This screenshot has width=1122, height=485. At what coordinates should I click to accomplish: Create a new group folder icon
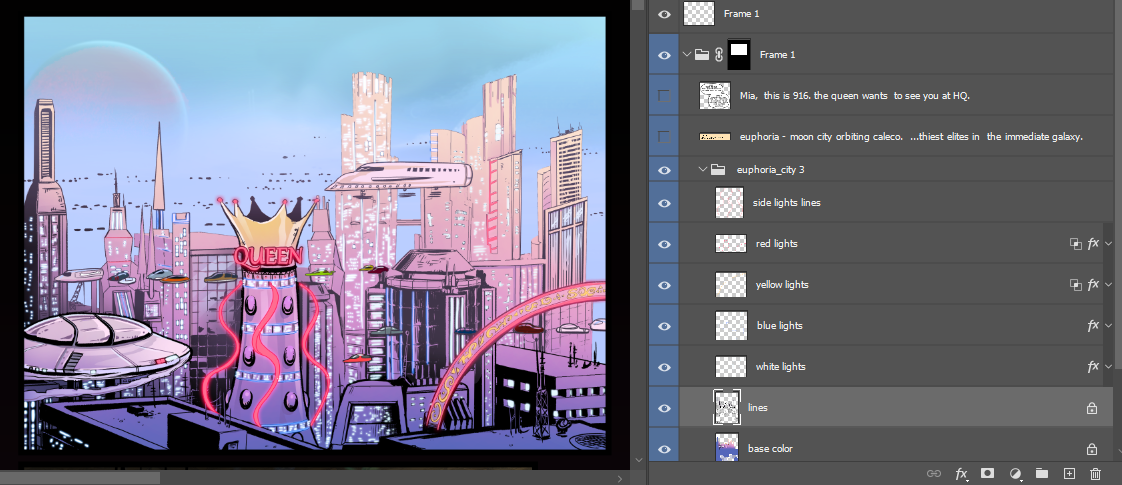click(1041, 473)
